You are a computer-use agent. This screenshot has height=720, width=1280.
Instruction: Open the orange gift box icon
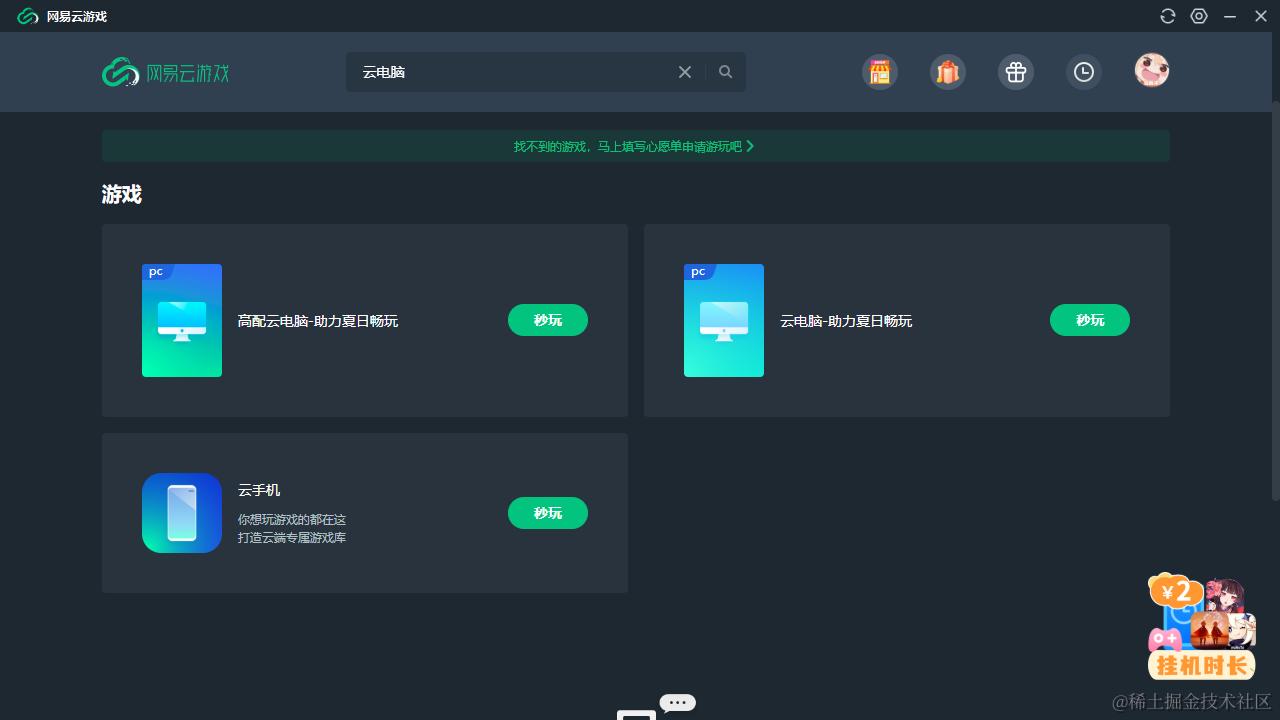point(948,72)
